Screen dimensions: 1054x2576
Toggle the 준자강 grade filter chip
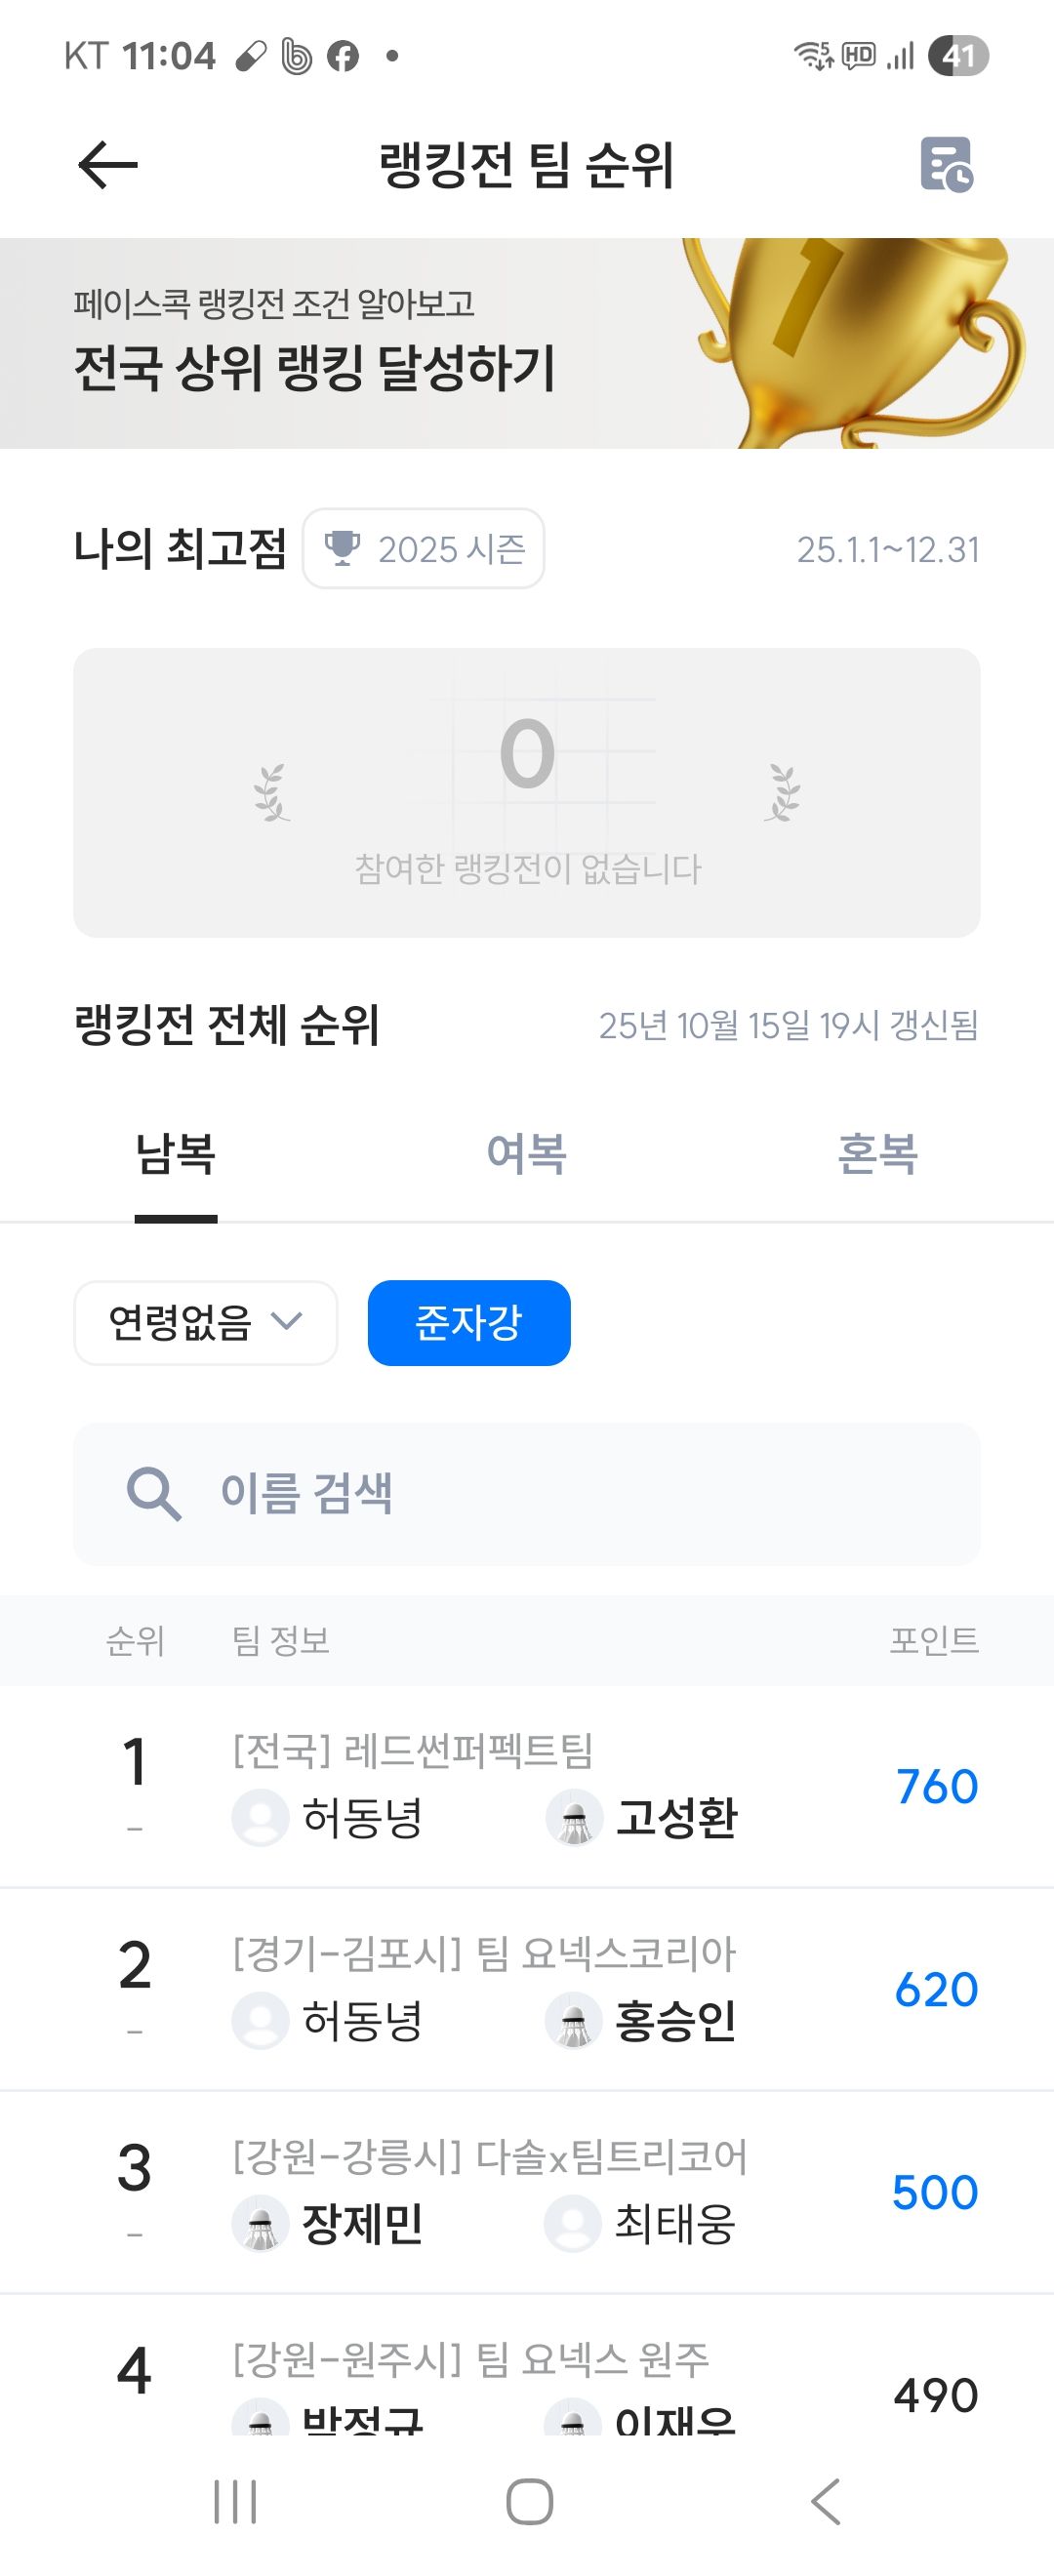click(469, 1322)
